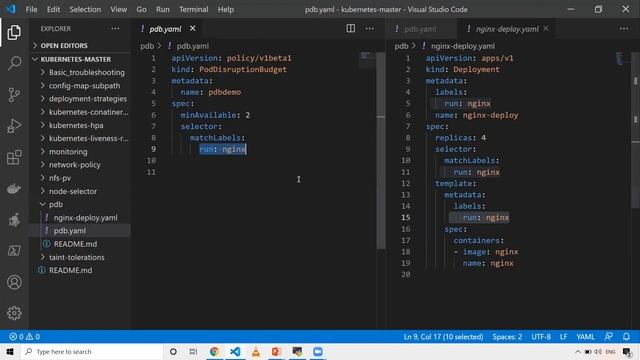Open left editor group more actions menu
Screen dimensions: 640x360
[369, 28]
